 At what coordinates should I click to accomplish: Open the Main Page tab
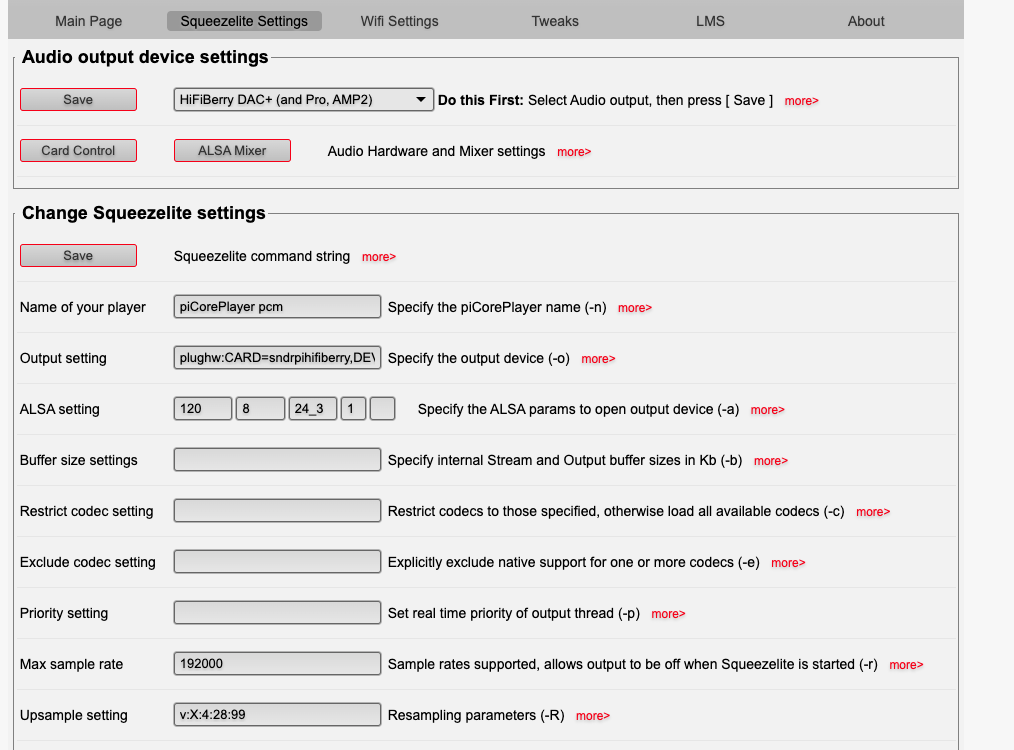tap(89, 21)
